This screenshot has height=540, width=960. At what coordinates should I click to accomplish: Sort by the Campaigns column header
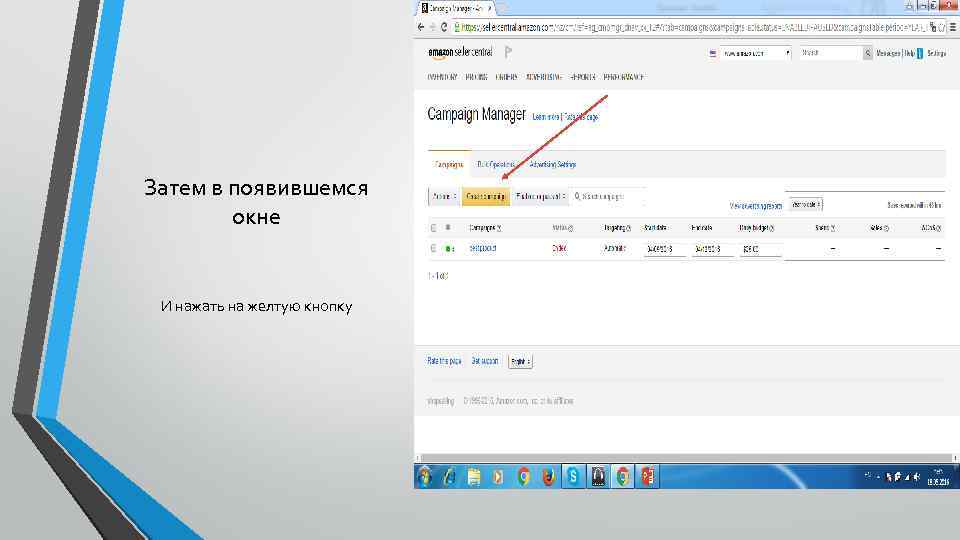[x=484, y=228]
